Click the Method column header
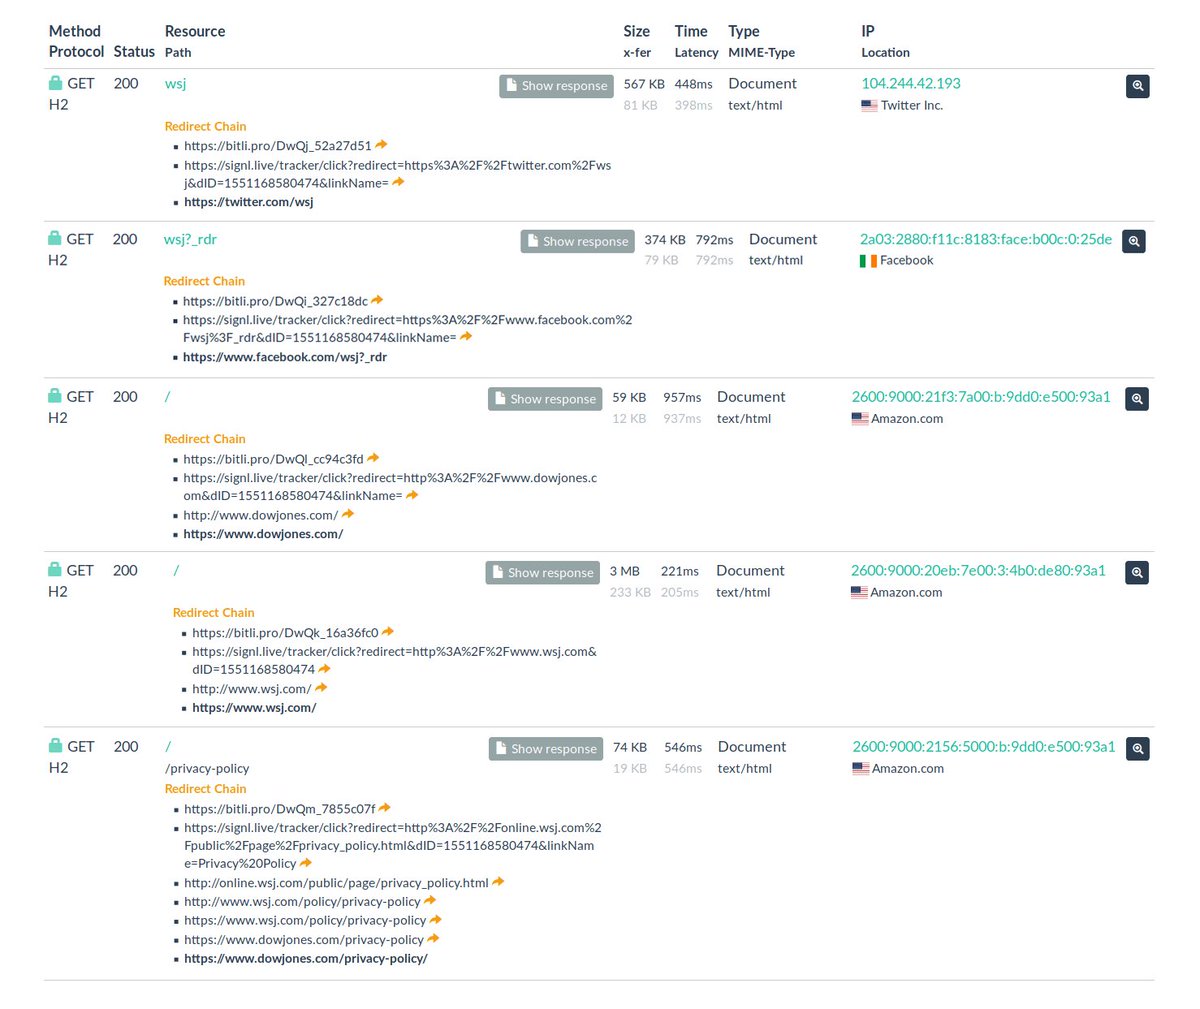1200x1009 pixels. click(75, 31)
